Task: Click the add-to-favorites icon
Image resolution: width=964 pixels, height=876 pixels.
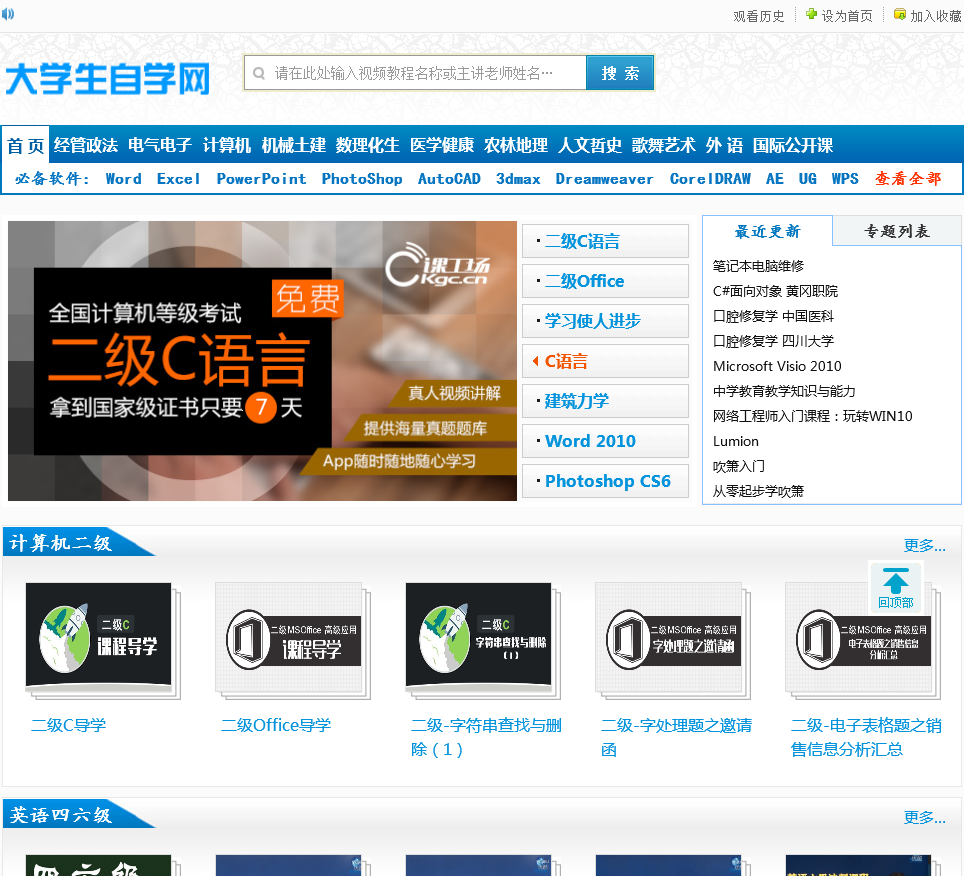Action: pyautogui.click(x=899, y=14)
